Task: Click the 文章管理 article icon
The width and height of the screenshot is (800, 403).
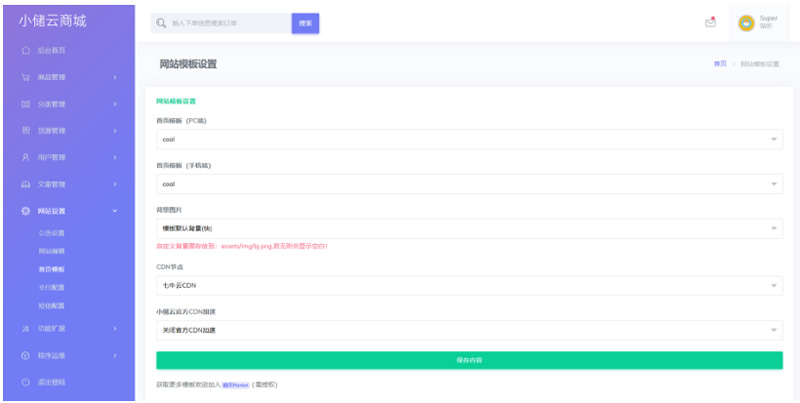Action: 26,184
